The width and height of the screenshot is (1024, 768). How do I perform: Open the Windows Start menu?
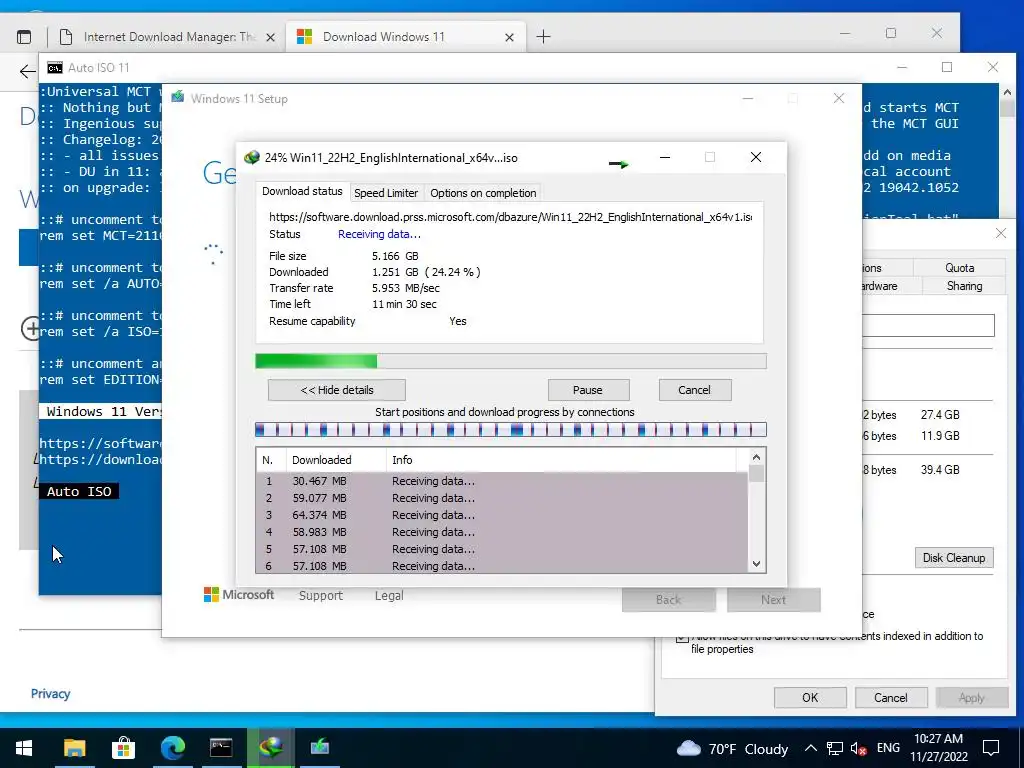coord(24,748)
